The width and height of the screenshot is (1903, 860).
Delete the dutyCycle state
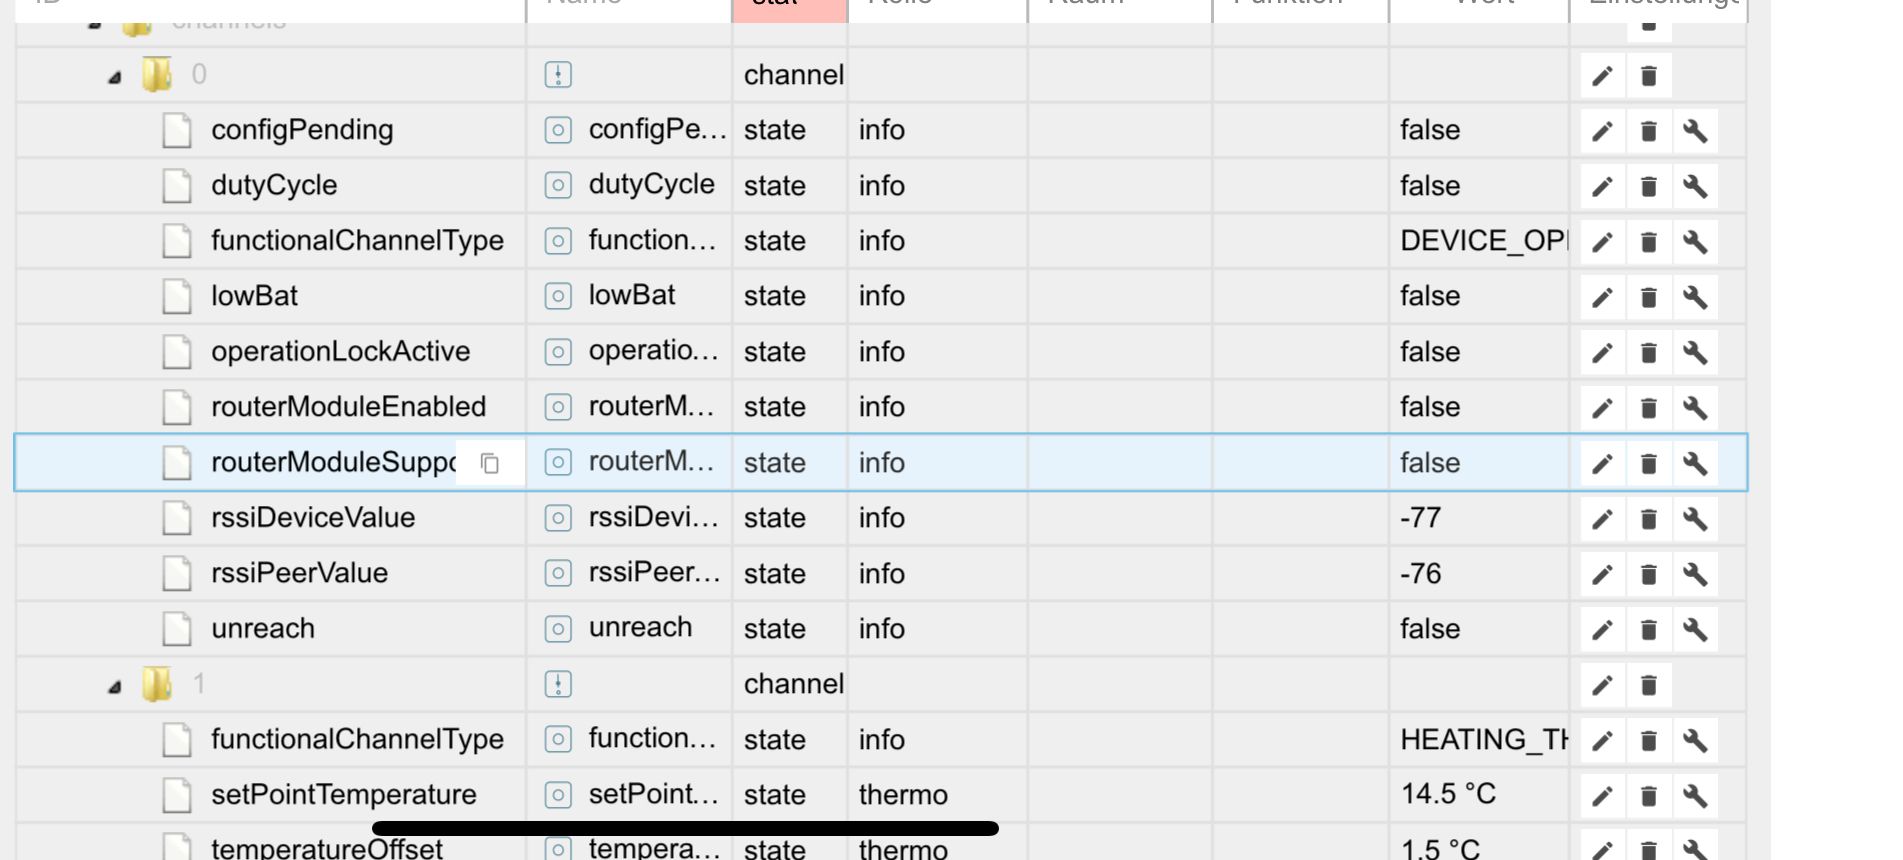tap(1649, 186)
